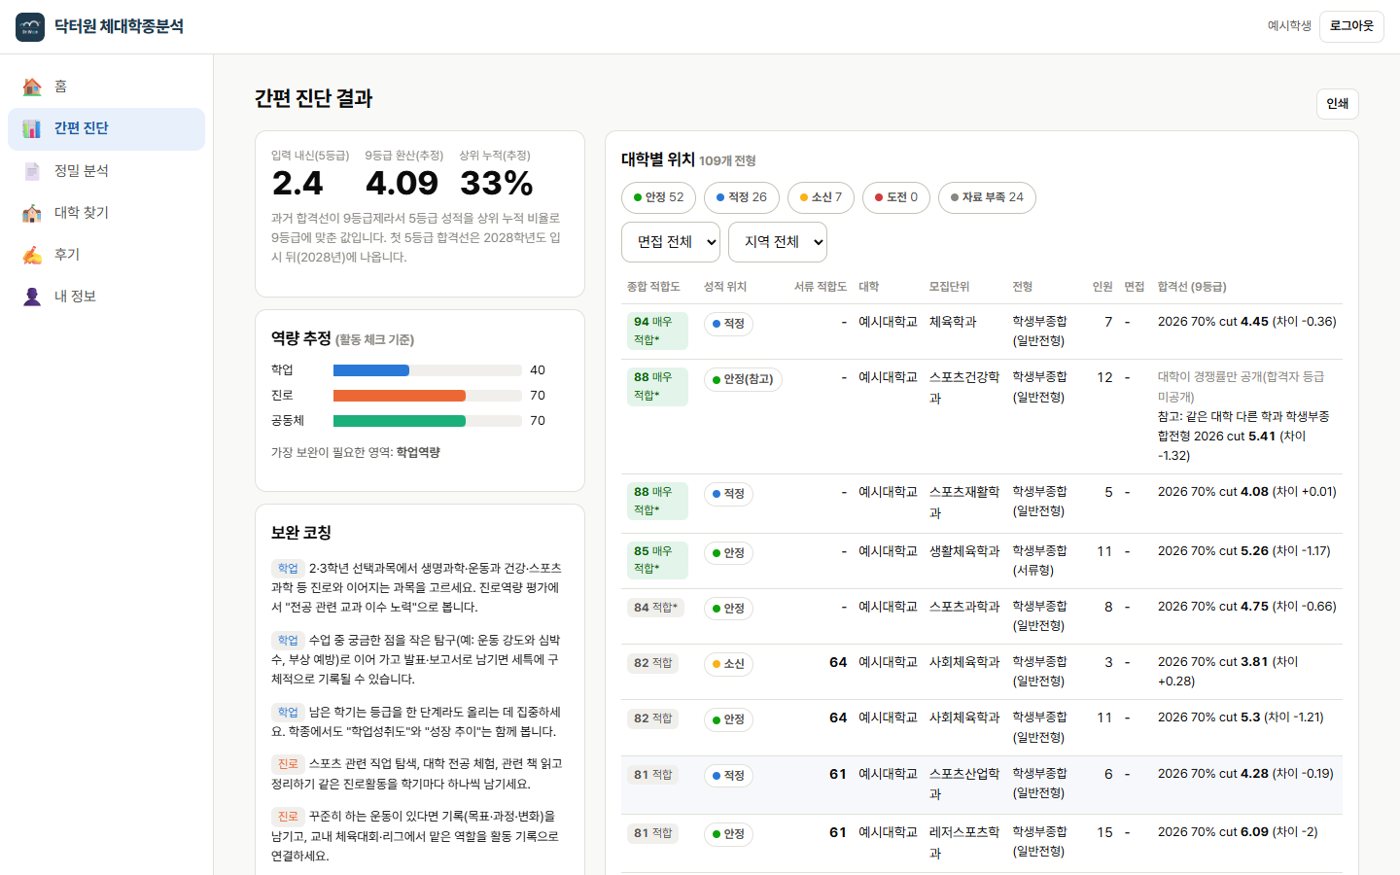Open 후기 in the sidebar
Image resolution: width=1400 pixels, height=875 pixels.
click(x=106, y=255)
